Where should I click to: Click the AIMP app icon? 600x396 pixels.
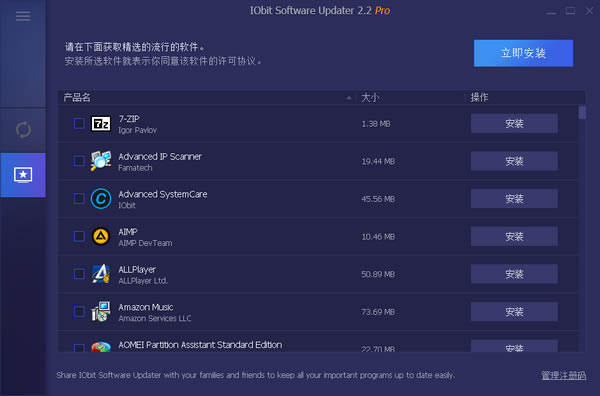point(101,236)
